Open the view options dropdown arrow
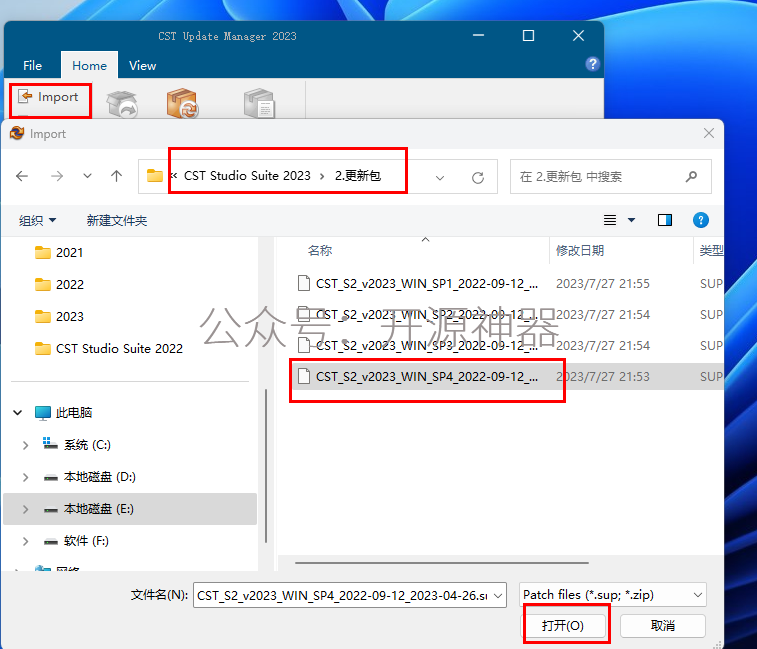This screenshot has width=757, height=649. pyautogui.click(x=631, y=220)
